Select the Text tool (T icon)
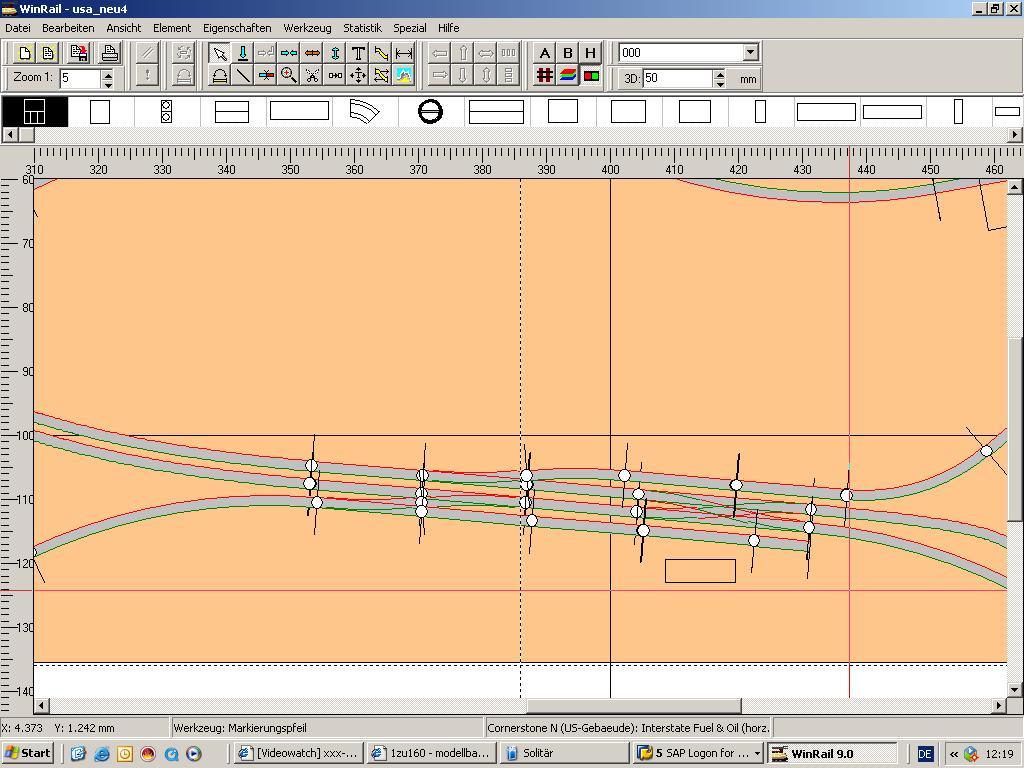Viewport: 1024px width, 768px height. point(358,53)
